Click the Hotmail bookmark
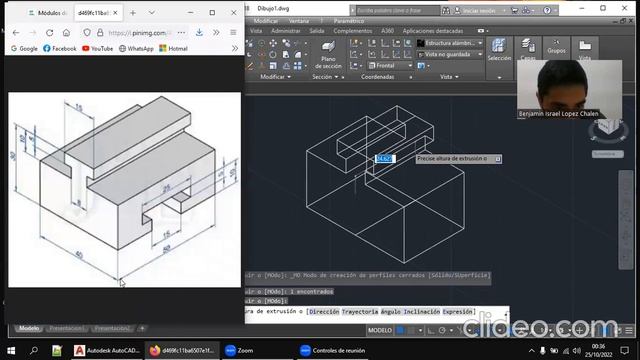This screenshot has width=640, height=360. pos(173,48)
